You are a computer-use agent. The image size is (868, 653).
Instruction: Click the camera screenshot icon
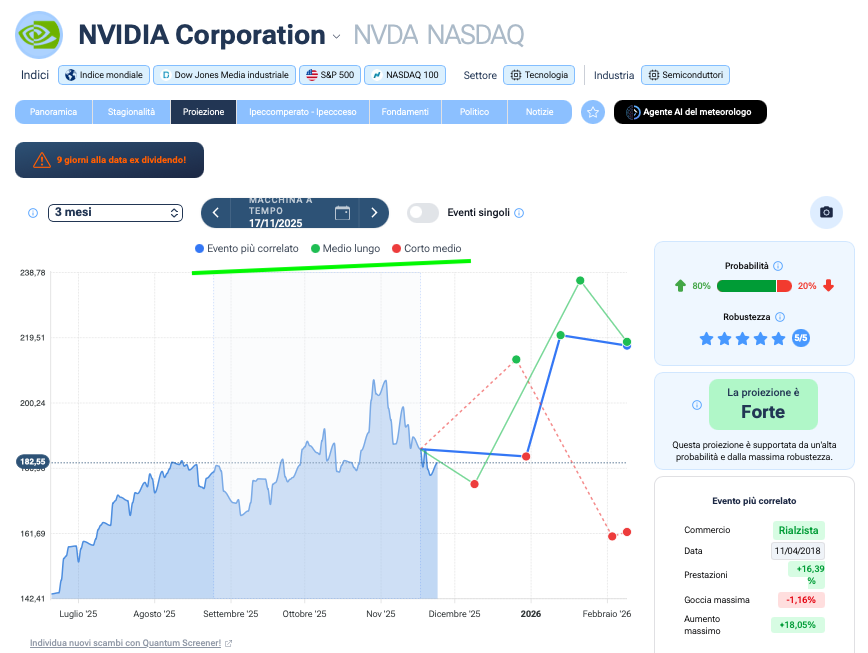(x=826, y=212)
